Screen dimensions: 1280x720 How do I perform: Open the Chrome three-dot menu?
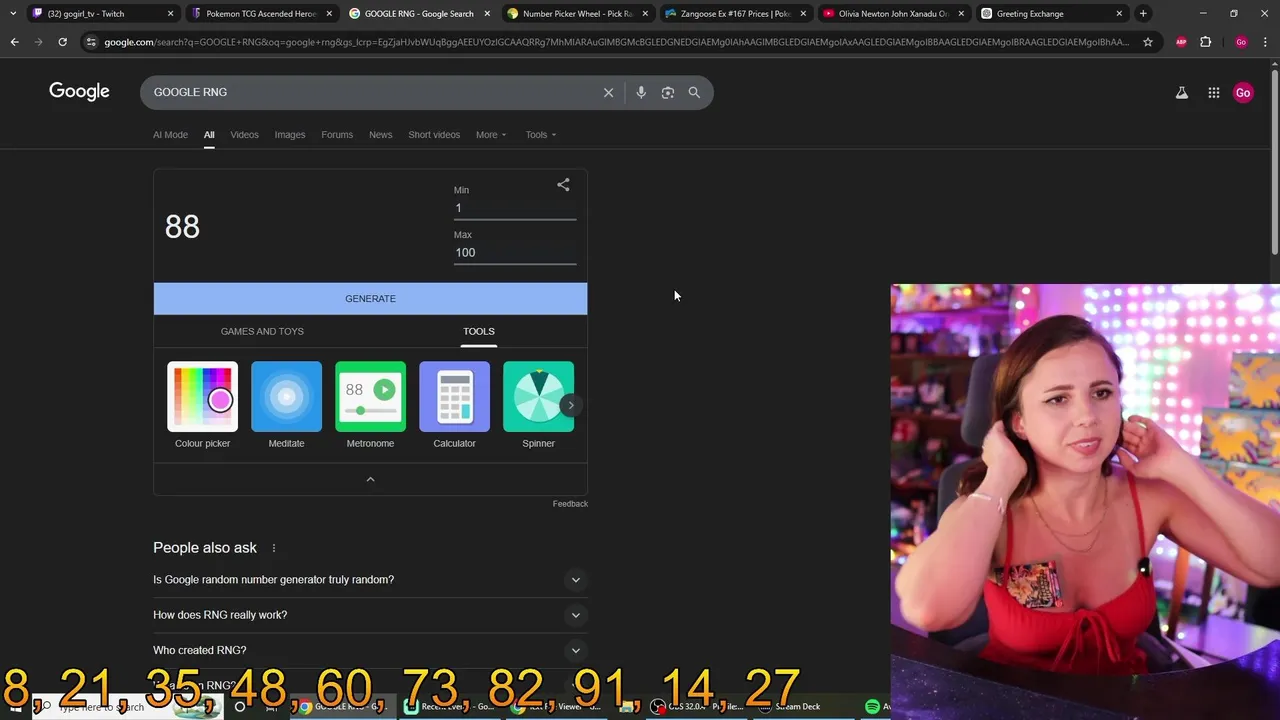(x=1266, y=42)
